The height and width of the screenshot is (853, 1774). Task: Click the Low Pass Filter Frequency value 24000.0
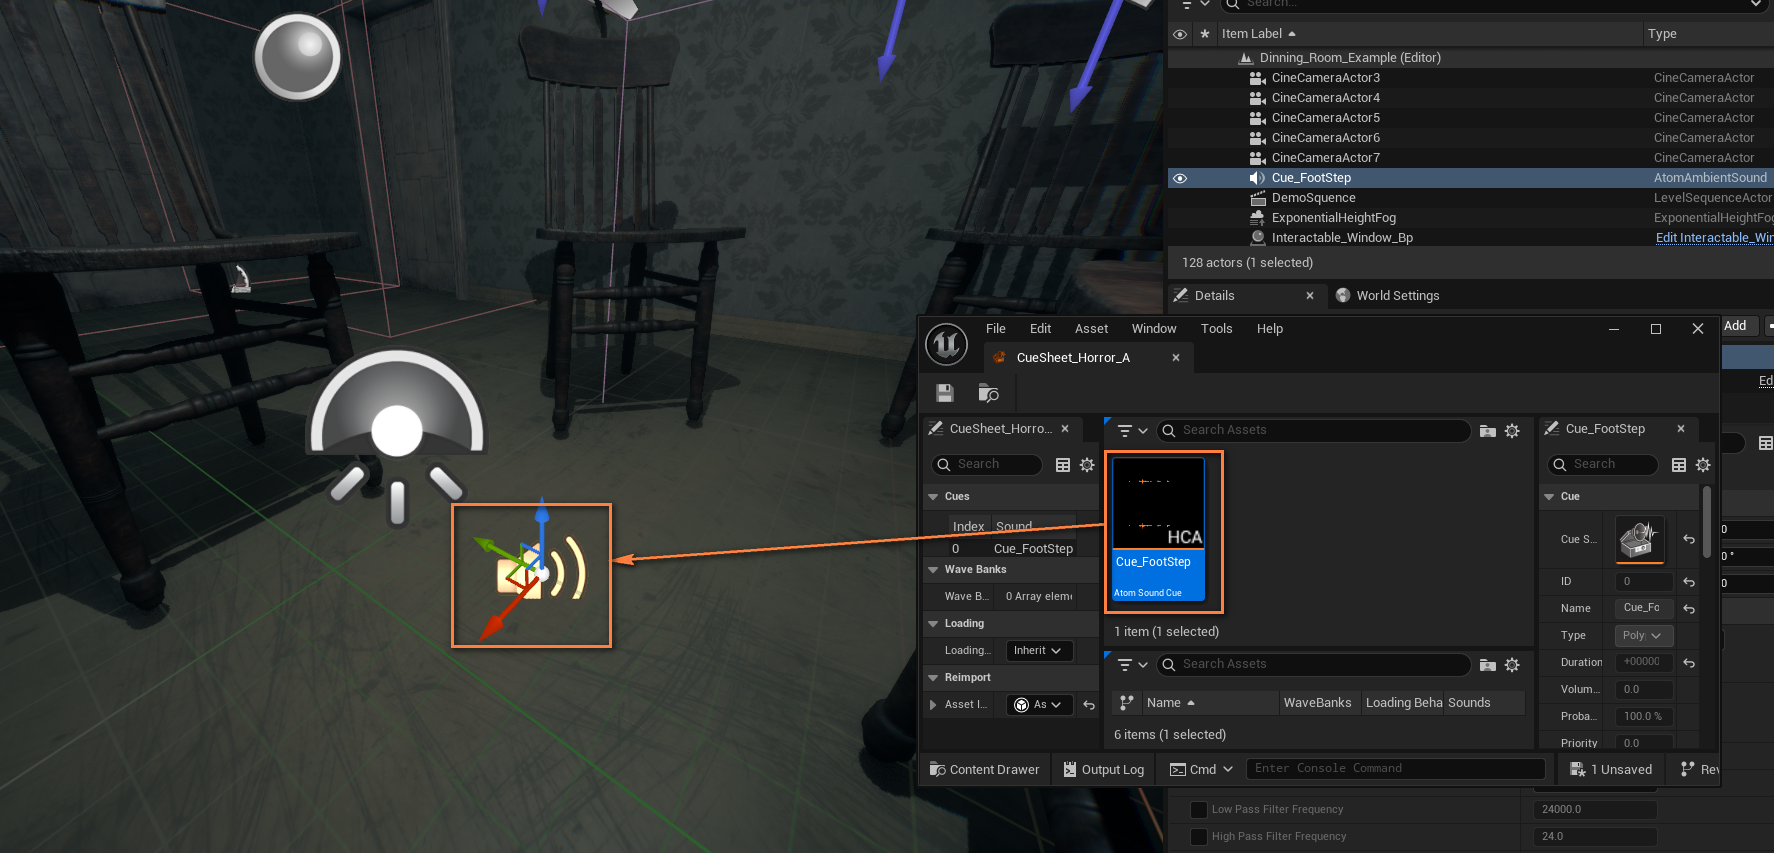pos(1595,810)
